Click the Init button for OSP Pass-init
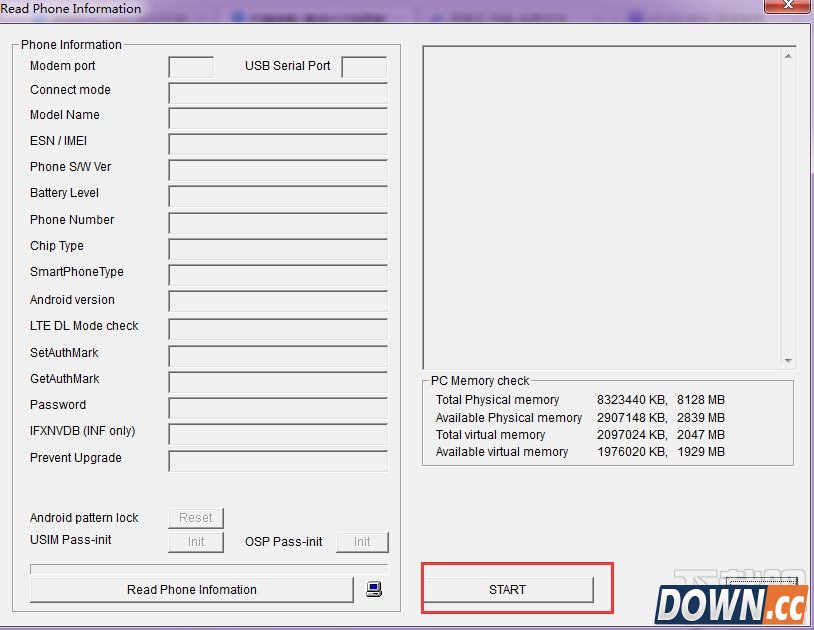The image size is (814, 630). [x=362, y=542]
